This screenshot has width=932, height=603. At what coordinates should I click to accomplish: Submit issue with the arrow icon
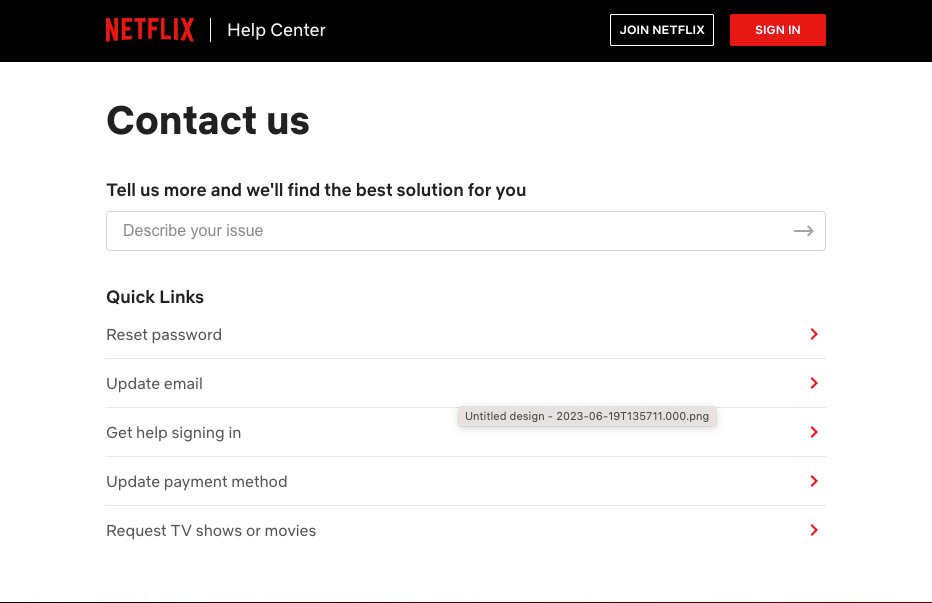[x=804, y=231]
